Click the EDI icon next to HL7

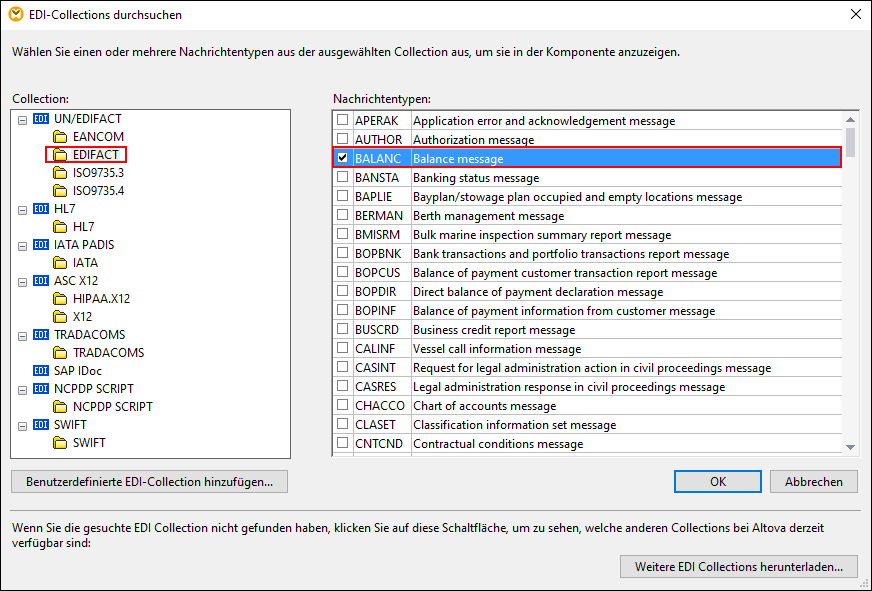coord(41,209)
